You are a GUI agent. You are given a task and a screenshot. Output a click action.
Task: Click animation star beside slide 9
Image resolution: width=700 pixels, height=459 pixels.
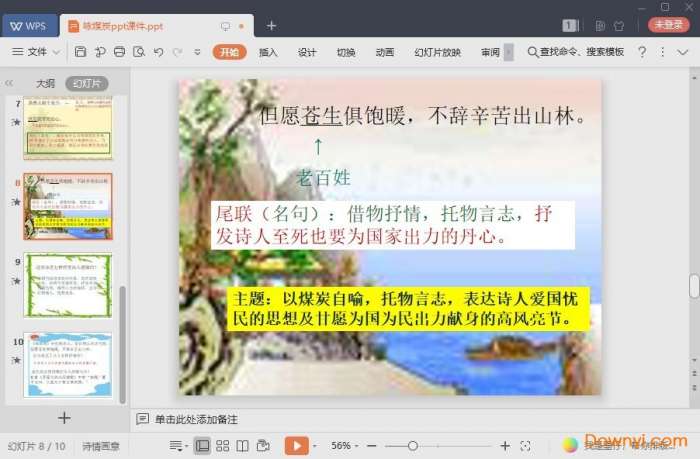pos(17,281)
